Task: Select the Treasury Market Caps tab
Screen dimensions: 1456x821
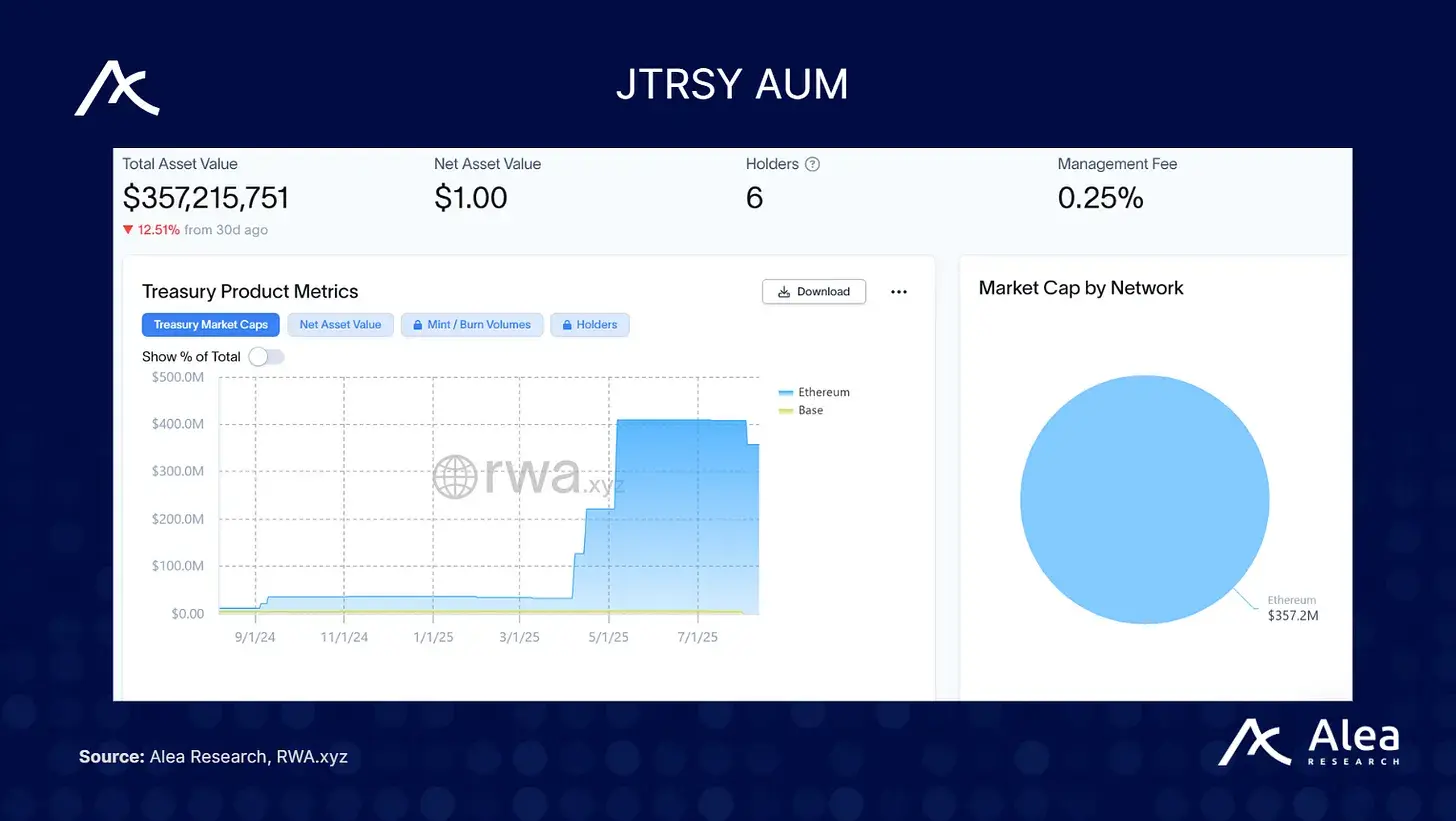Action: [x=211, y=325]
